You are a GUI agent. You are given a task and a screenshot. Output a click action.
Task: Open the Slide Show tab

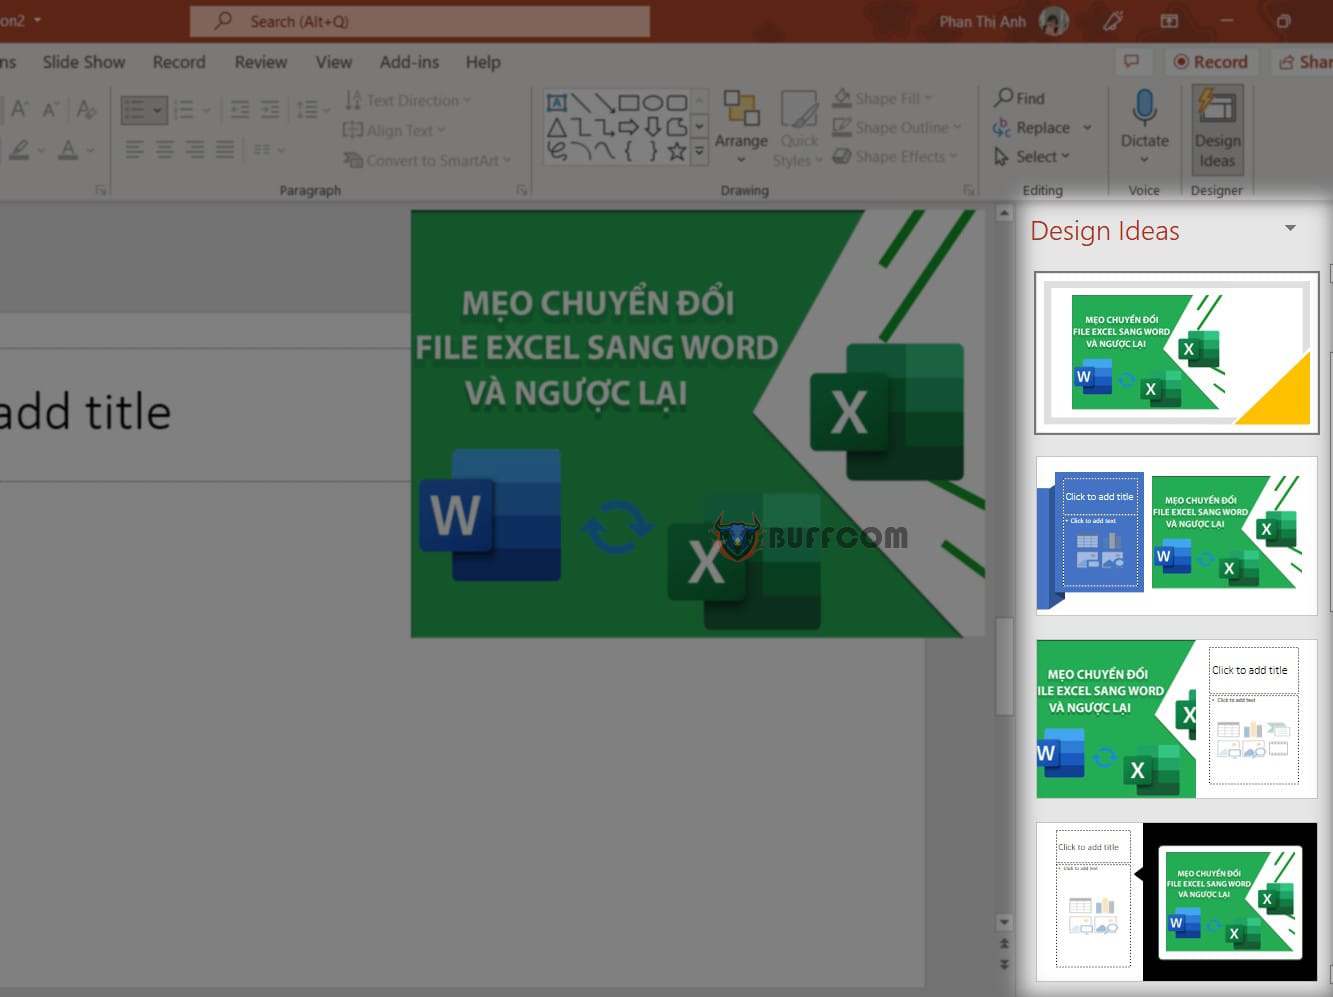coord(84,62)
